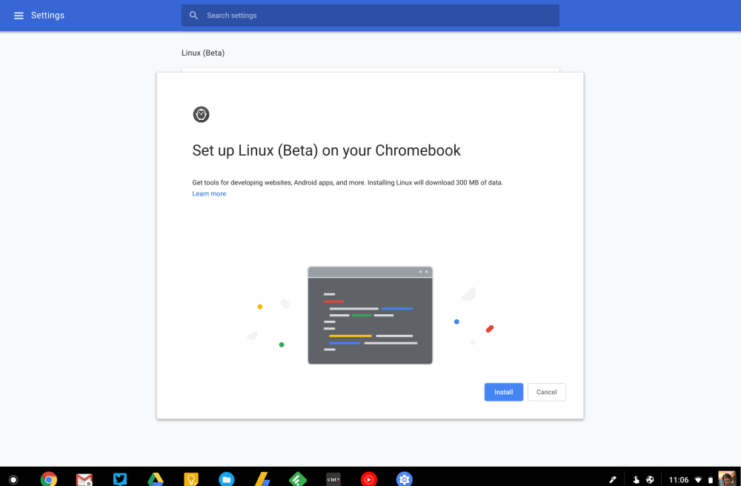Open Gmail from the shelf
Viewport: 741px width, 486px height.
click(84, 478)
